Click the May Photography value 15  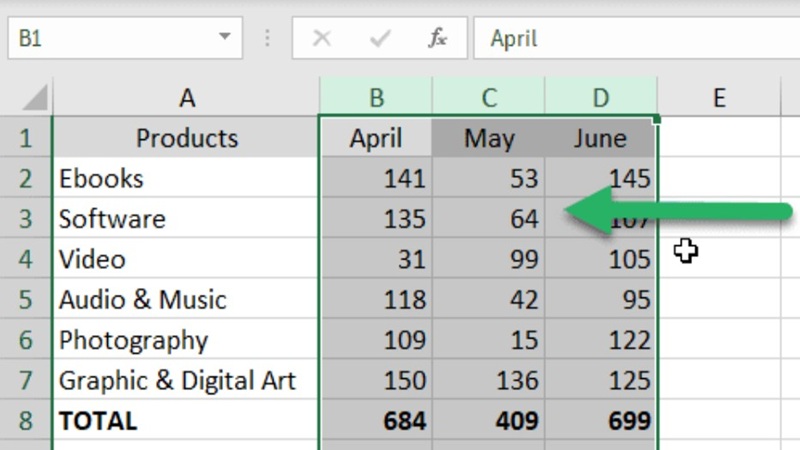coord(488,339)
